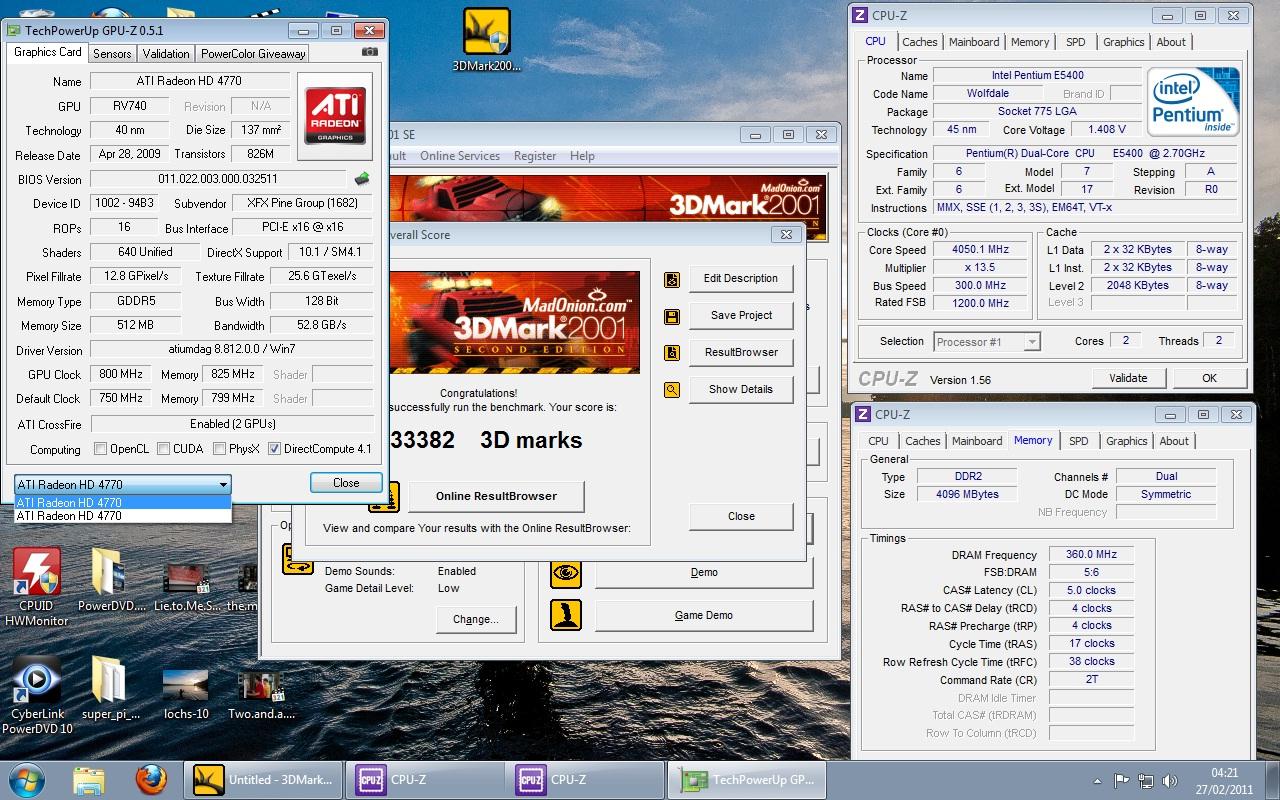Click the Intel Pentium inside logo
1280x800 pixels.
1193,103
